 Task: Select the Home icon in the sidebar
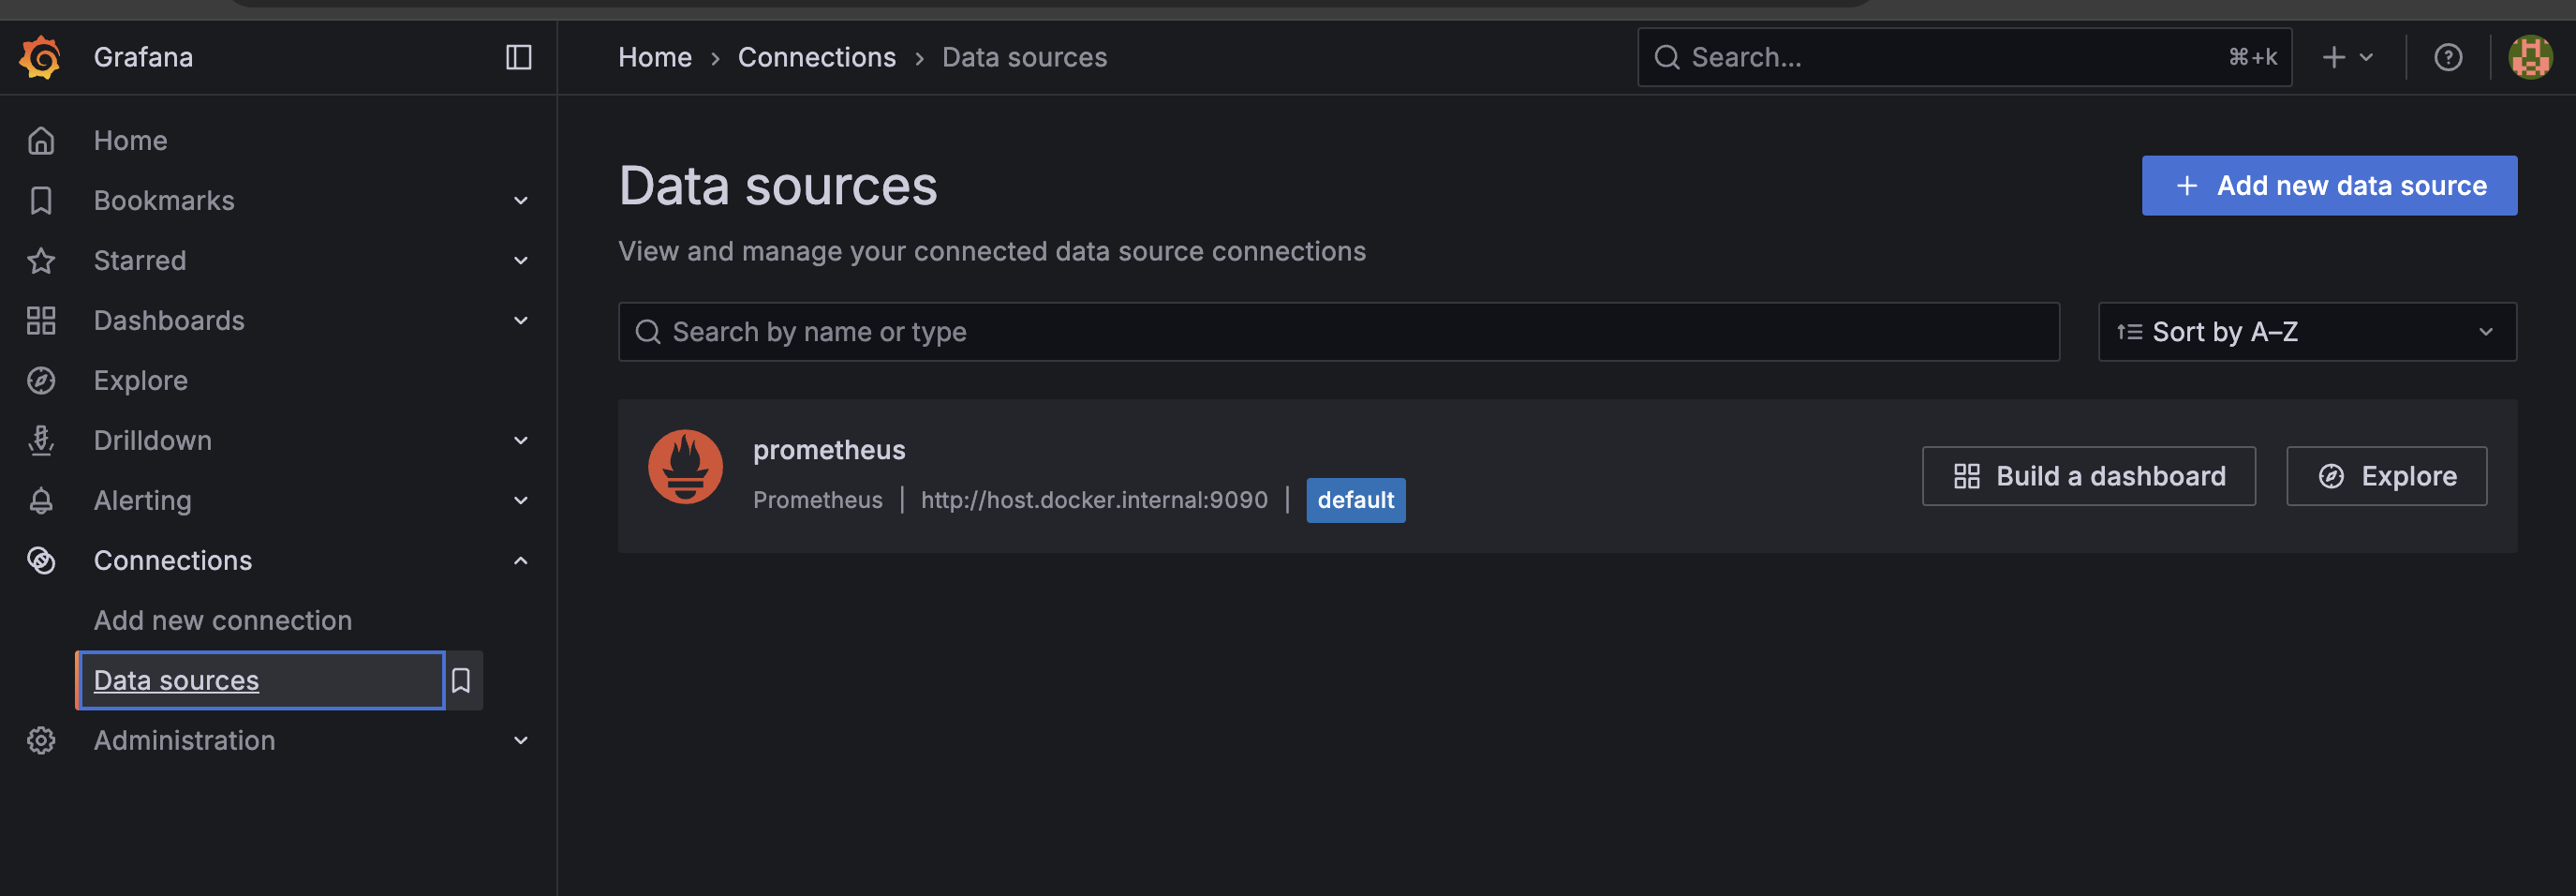(41, 140)
